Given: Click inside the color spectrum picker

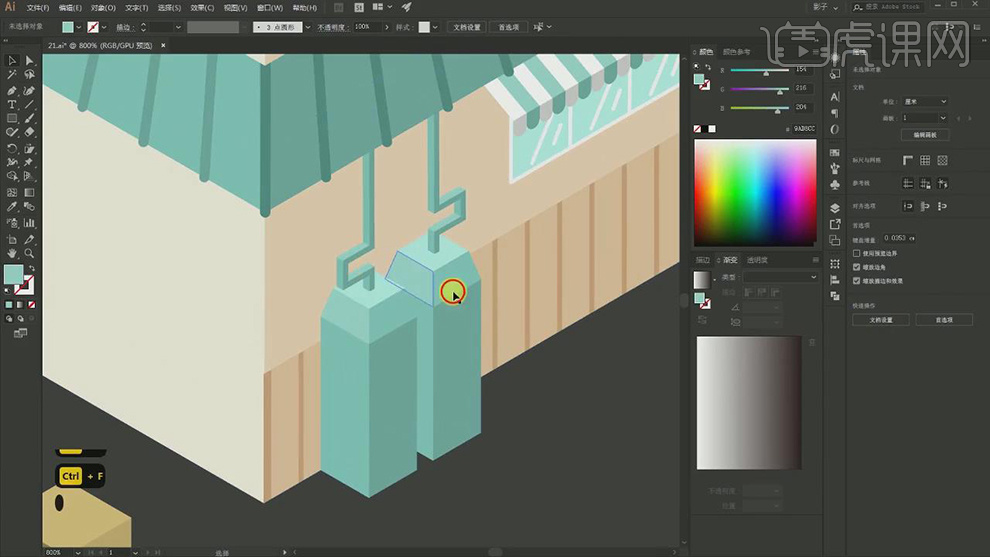Looking at the screenshot, I should pos(755,190).
